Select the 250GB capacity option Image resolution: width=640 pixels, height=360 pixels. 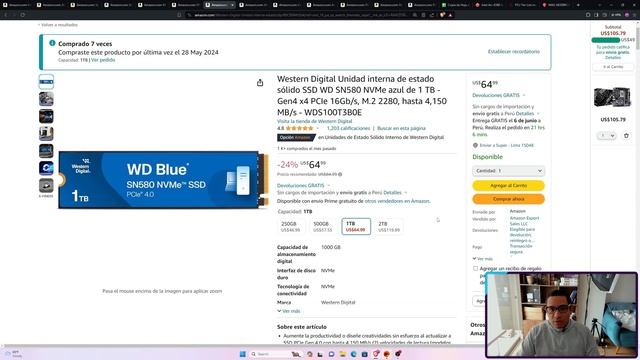coord(291,227)
